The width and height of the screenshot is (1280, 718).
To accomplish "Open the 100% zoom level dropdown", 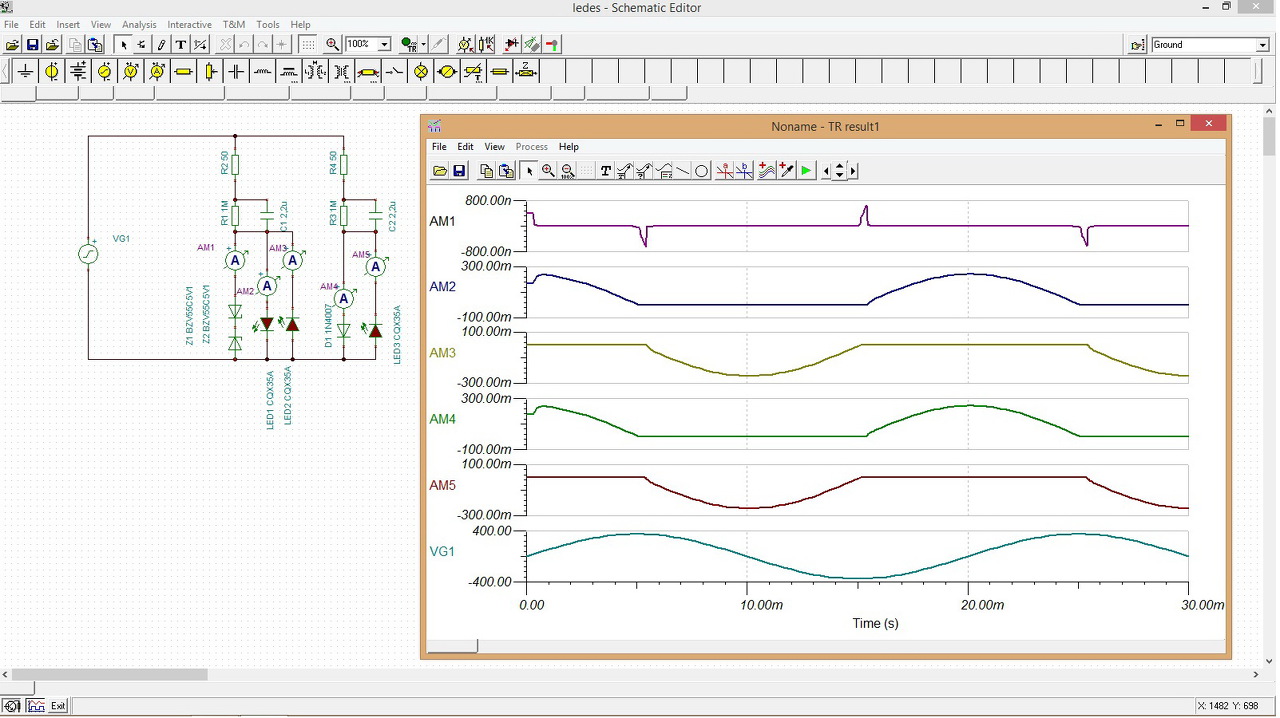I will (384, 45).
